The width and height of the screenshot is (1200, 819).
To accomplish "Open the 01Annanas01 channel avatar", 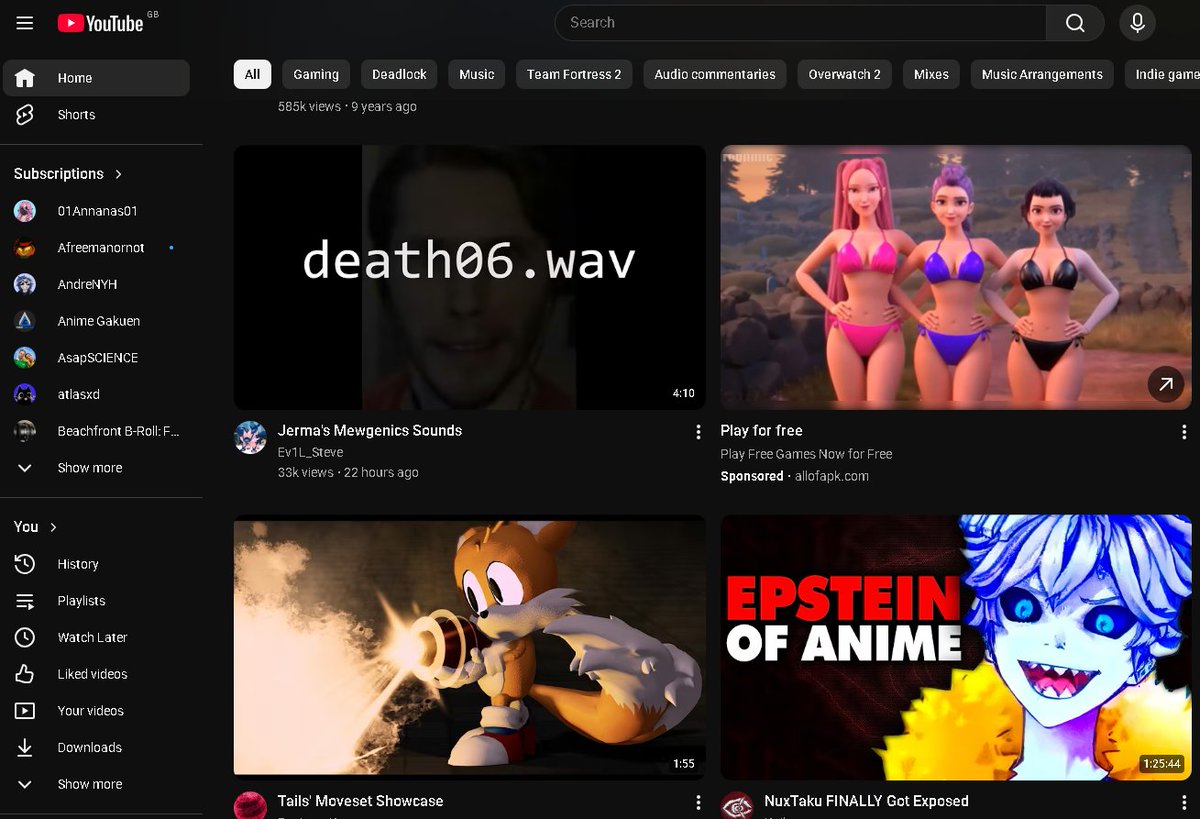I will point(25,211).
